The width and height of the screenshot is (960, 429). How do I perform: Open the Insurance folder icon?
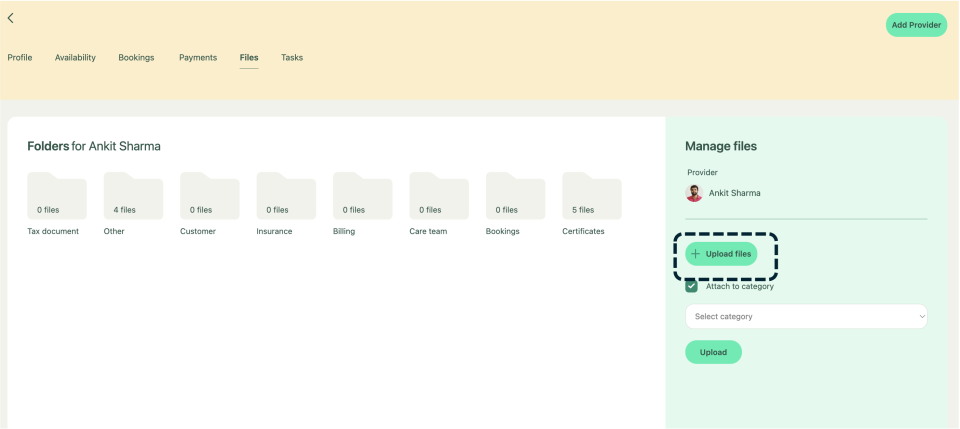coord(286,197)
